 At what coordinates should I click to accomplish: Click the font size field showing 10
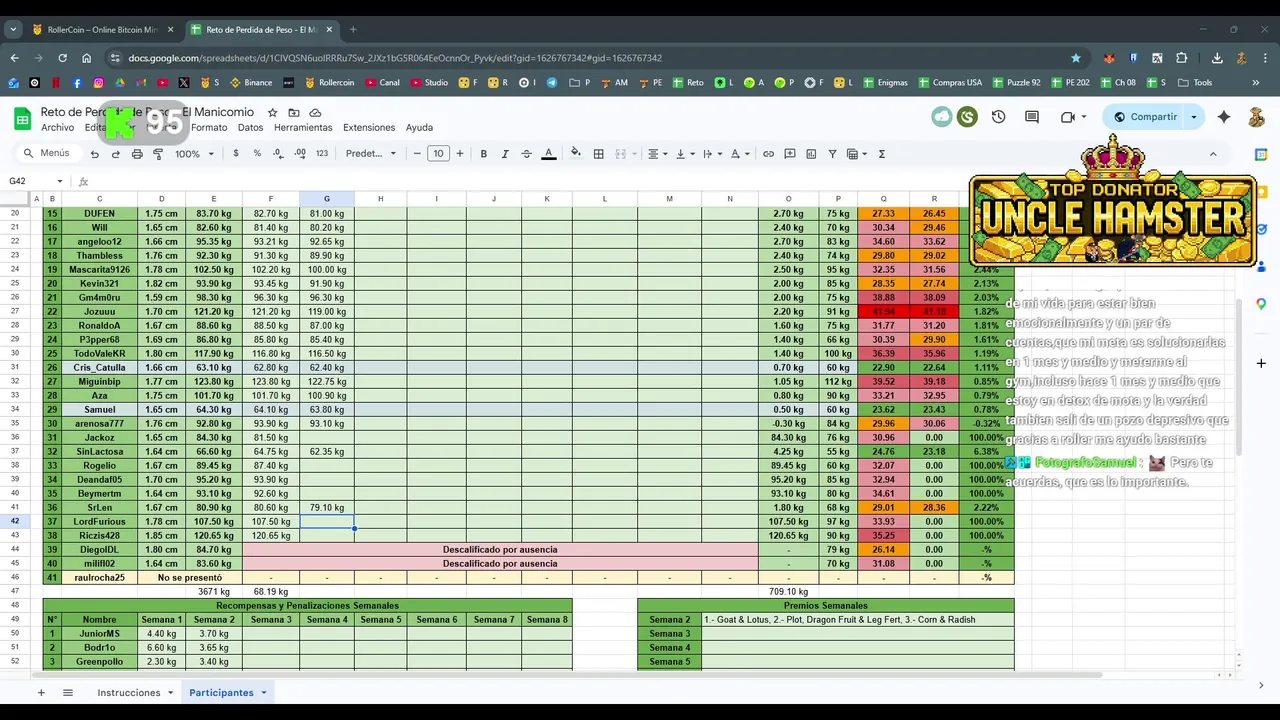(x=438, y=154)
